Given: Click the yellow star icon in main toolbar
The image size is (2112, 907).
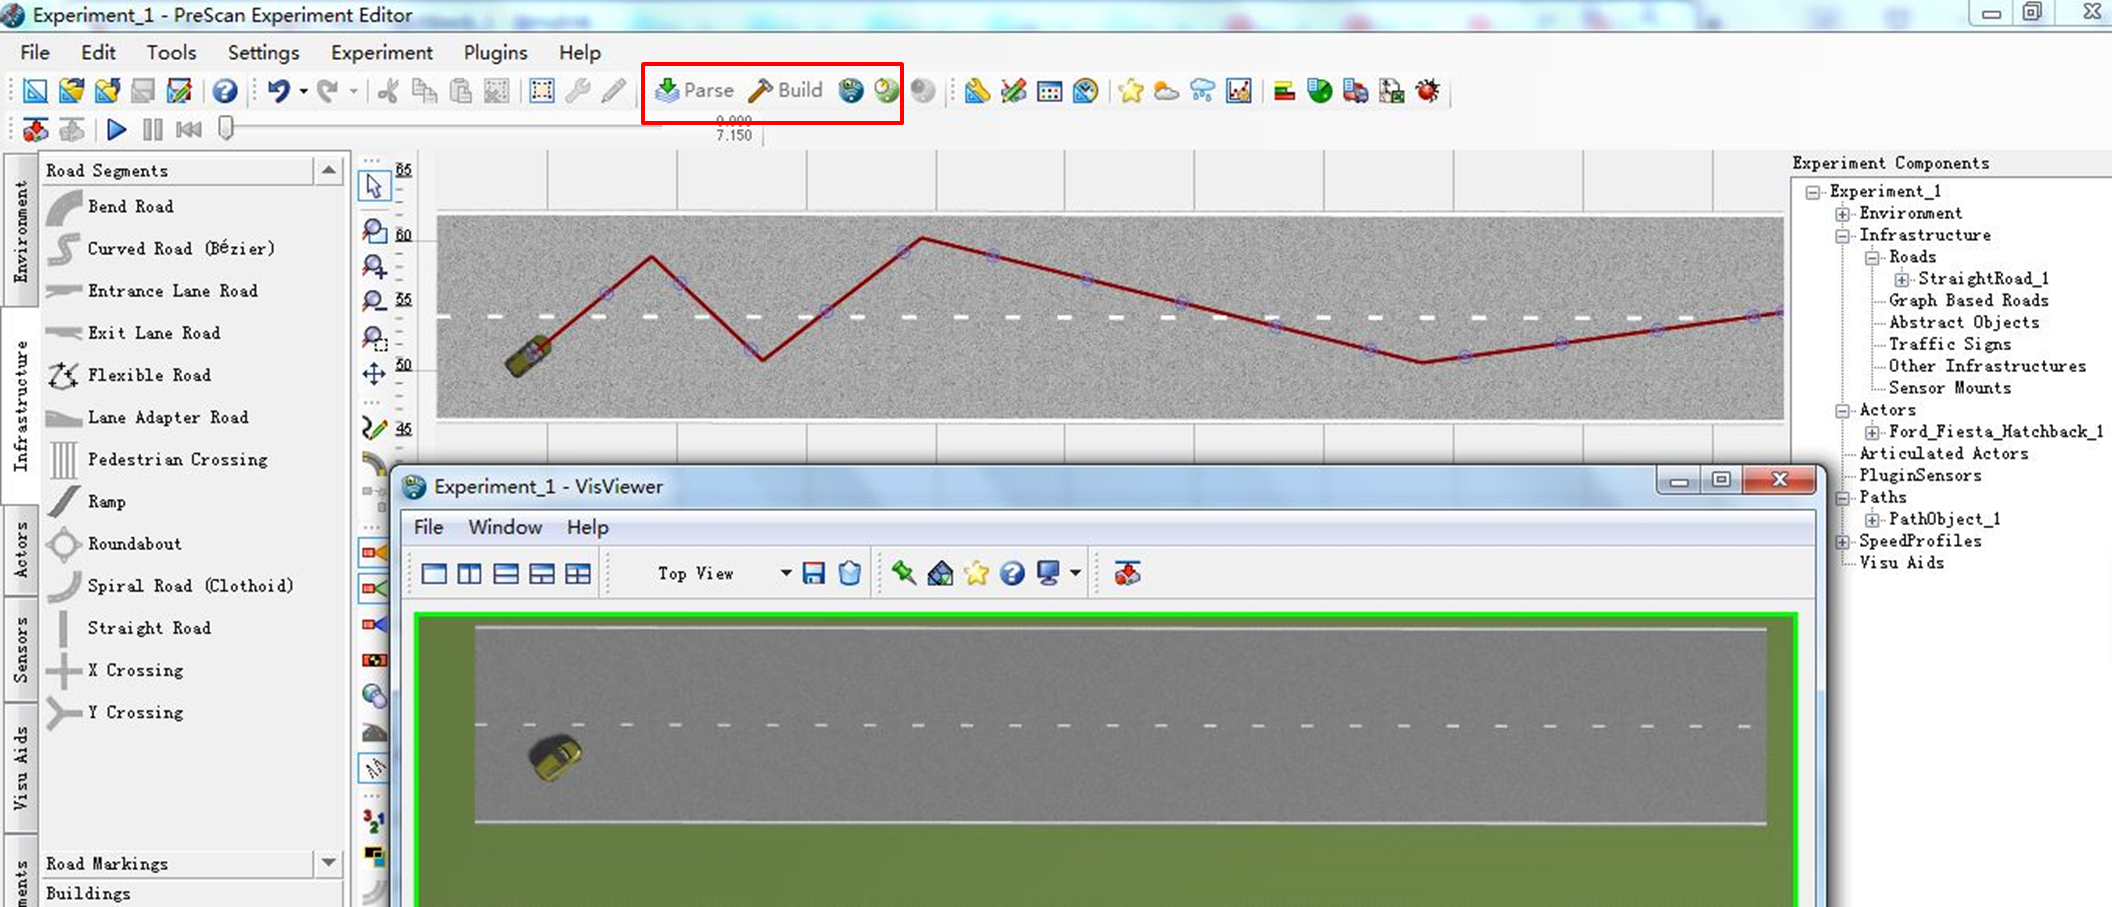Looking at the screenshot, I should (x=1131, y=92).
